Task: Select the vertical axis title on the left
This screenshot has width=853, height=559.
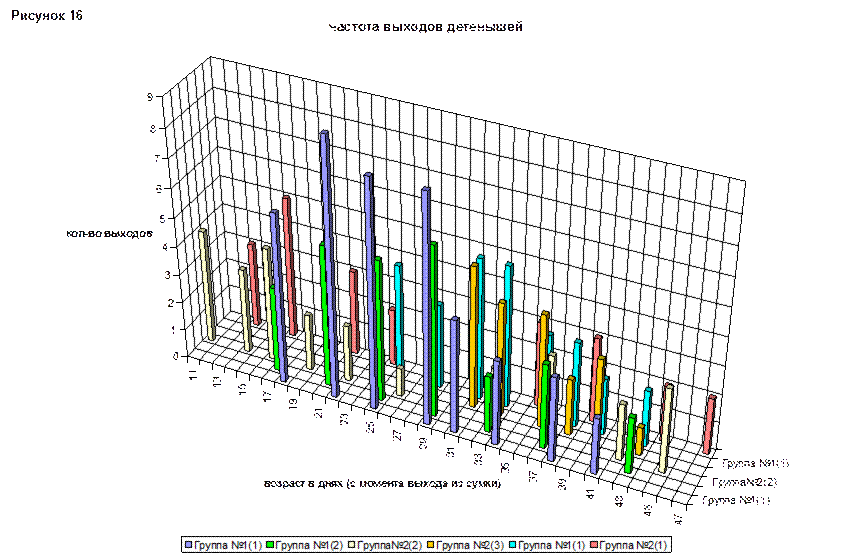Action: (x=109, y=234)
